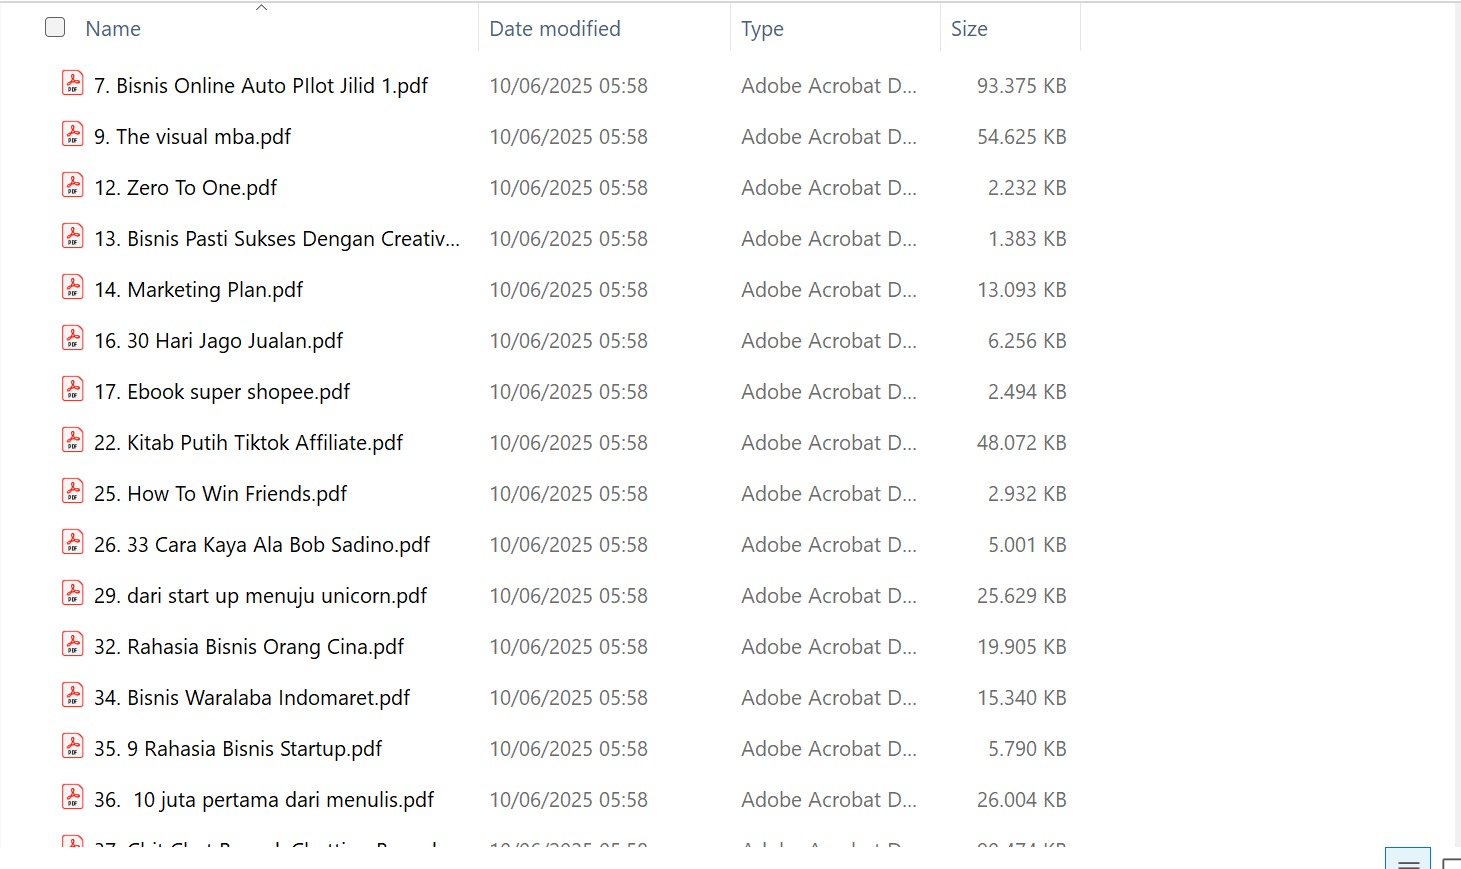
Task: Click PDF icon beside Marketing Plan.pdf
Action: 73,288
